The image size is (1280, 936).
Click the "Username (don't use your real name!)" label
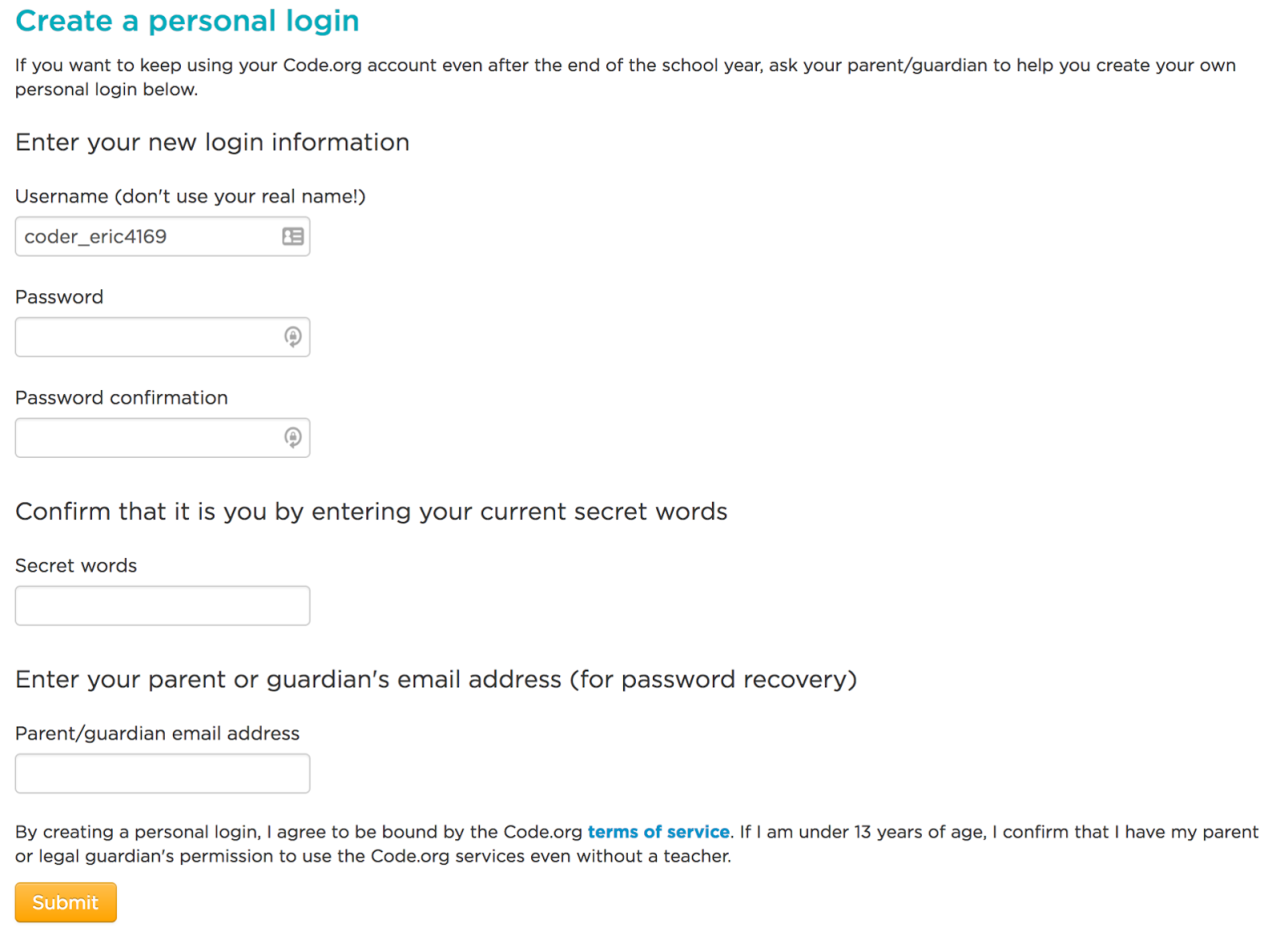tap(191, 197)
